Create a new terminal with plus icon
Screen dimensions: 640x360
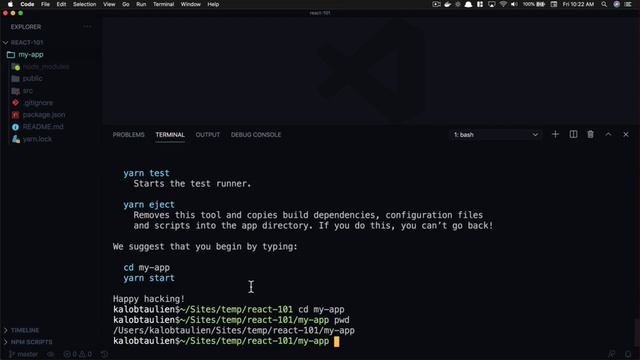point(555,134)
